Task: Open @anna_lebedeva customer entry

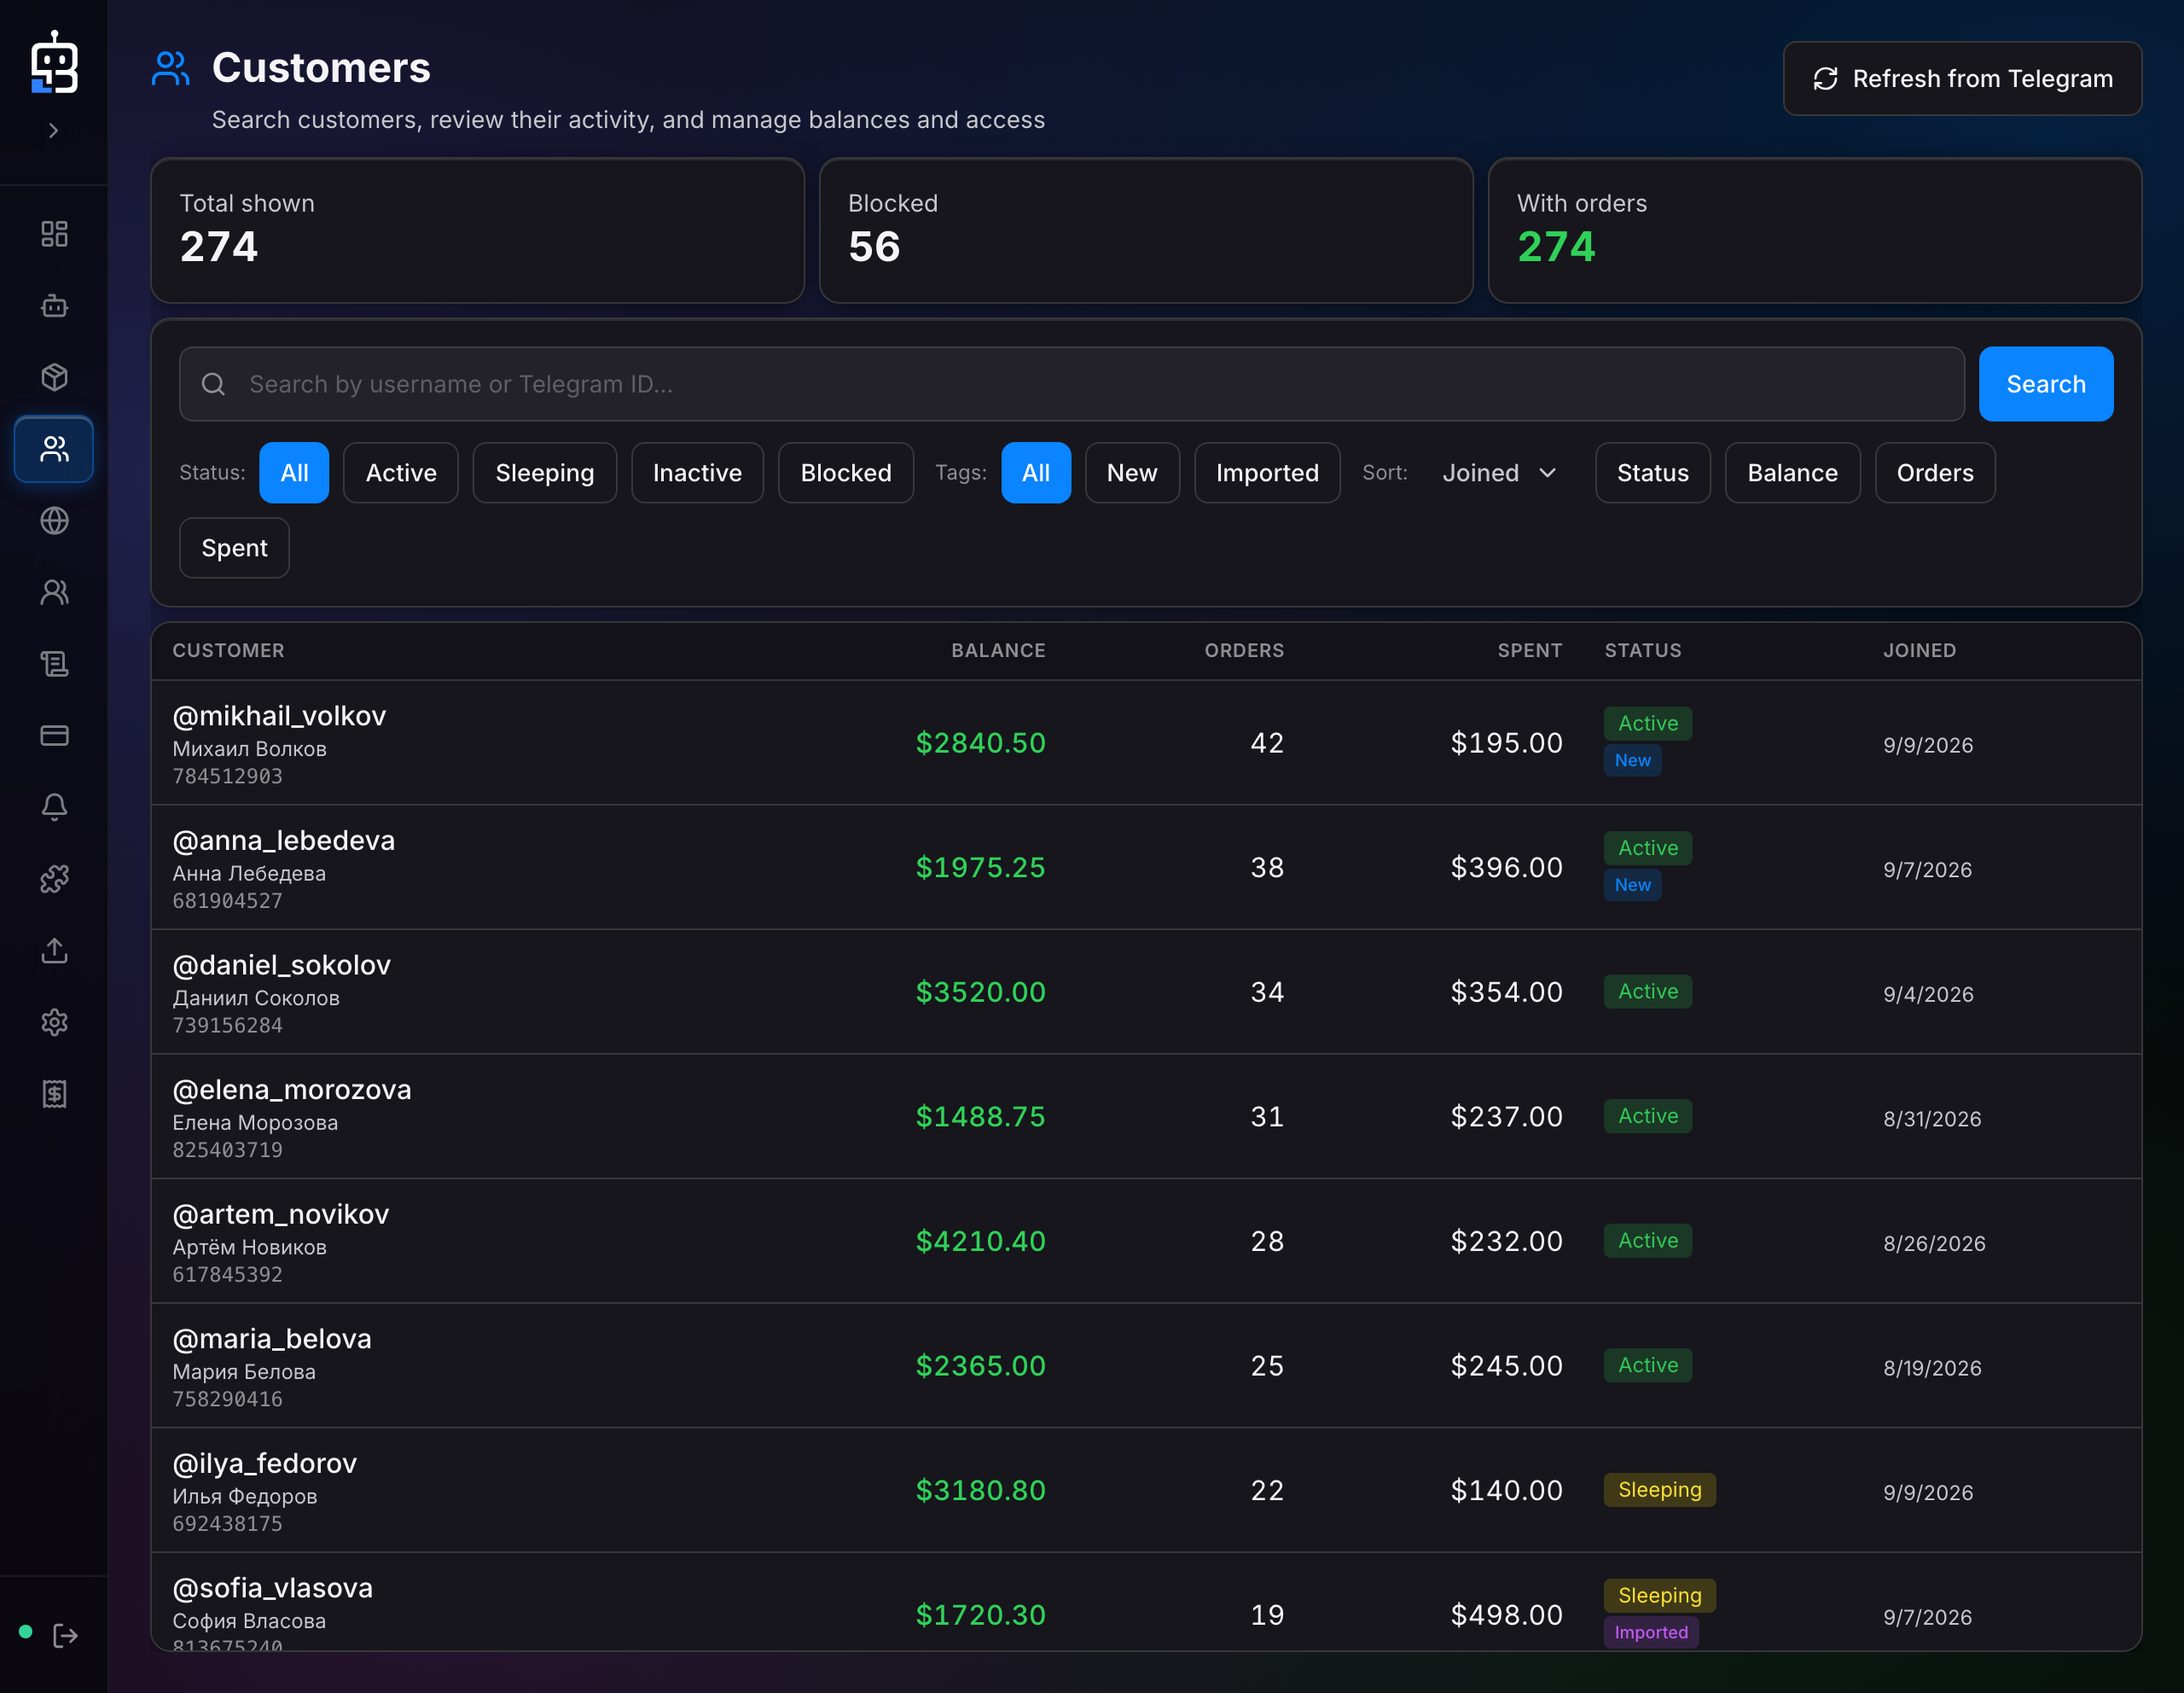Action: [1146, 868]
